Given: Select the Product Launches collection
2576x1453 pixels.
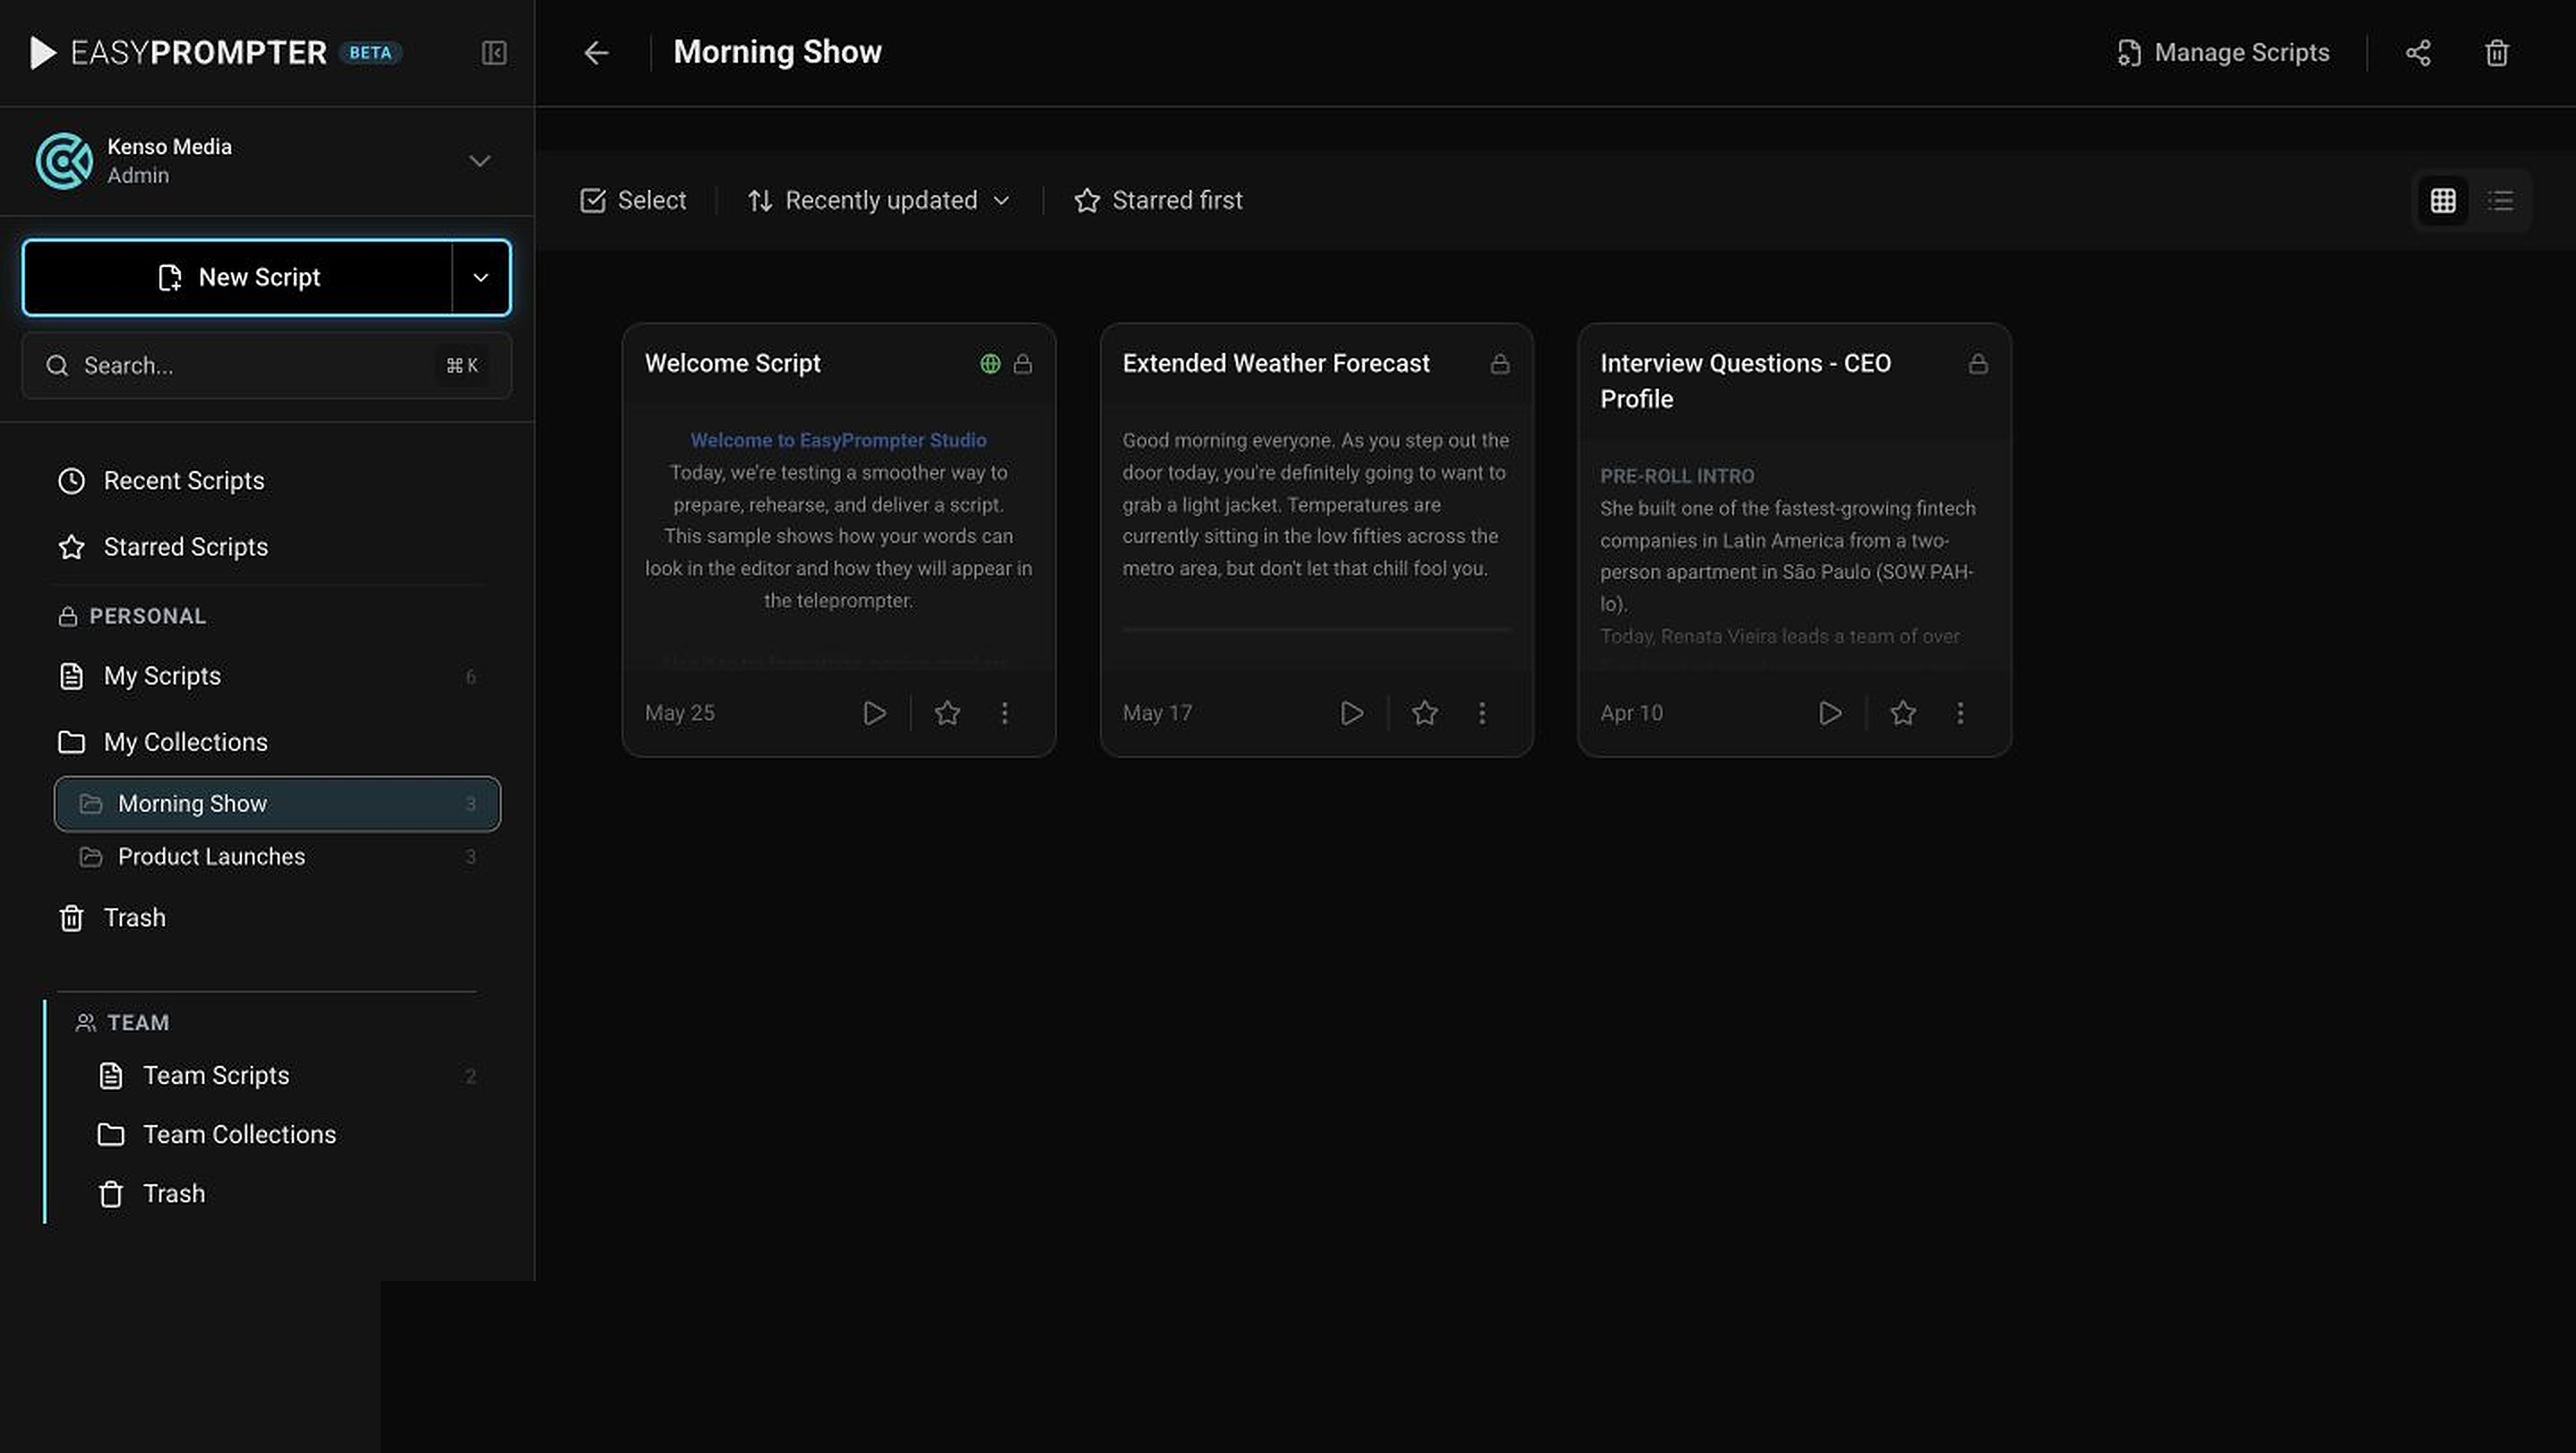Looking at the screenshot, I should 277,857.
